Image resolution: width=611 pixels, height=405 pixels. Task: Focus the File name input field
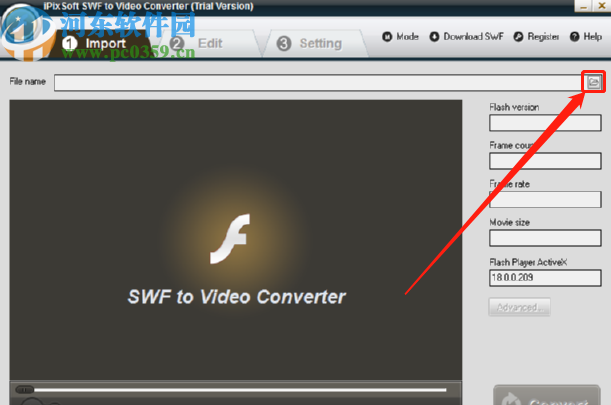click(320, 83)
